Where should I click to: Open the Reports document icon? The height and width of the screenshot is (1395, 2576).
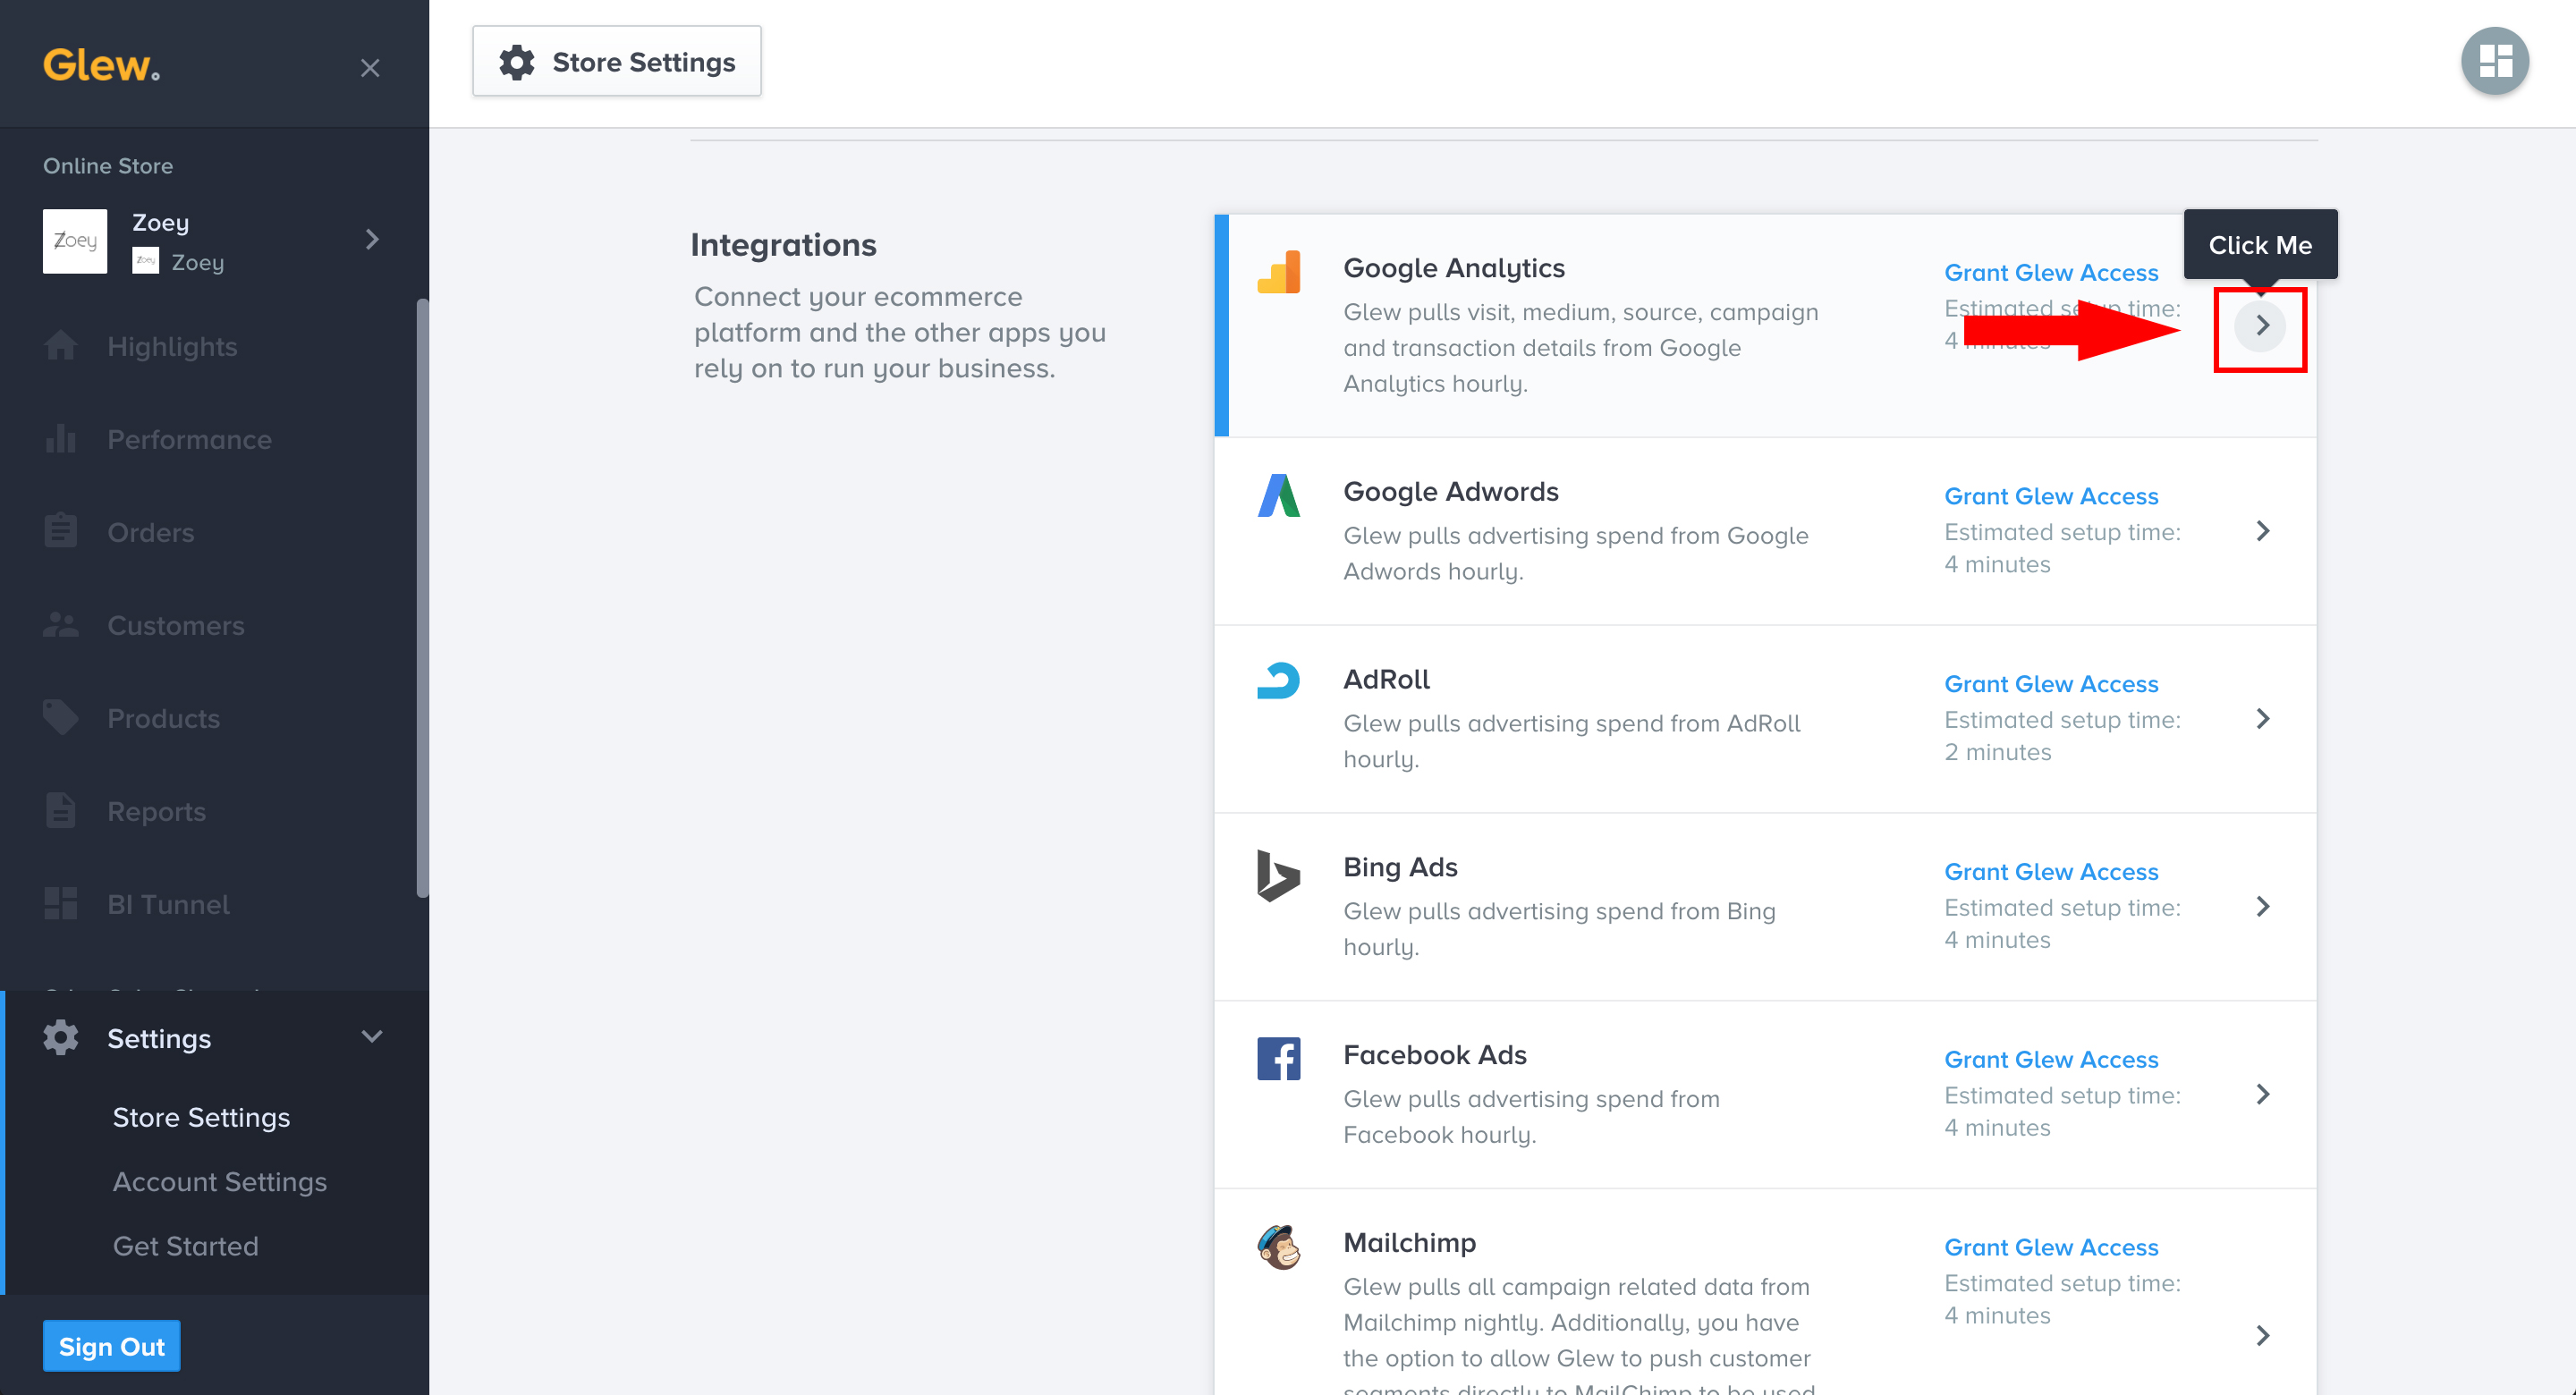tap(60, 811)
